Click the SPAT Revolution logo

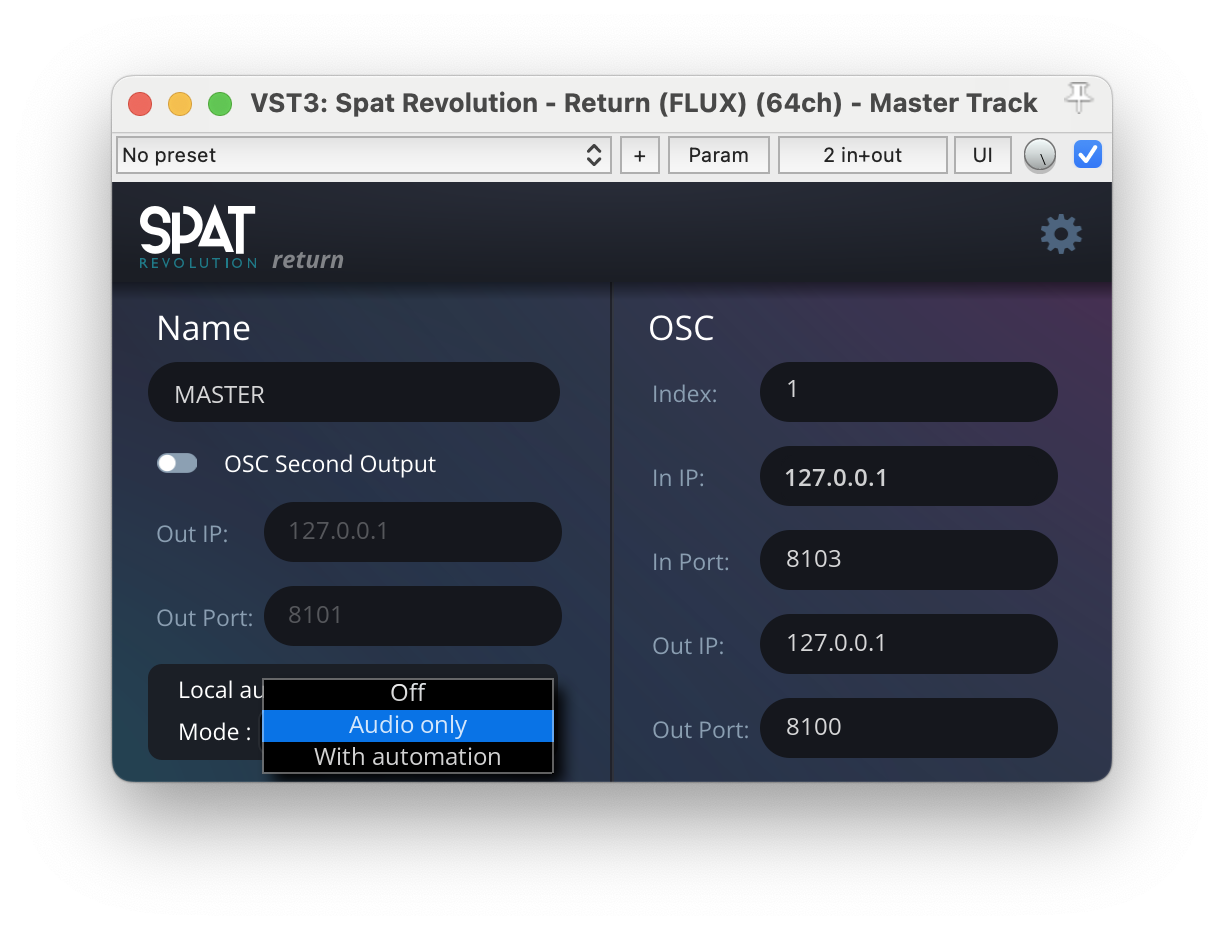pyautogui.click(x=198, y=237)
